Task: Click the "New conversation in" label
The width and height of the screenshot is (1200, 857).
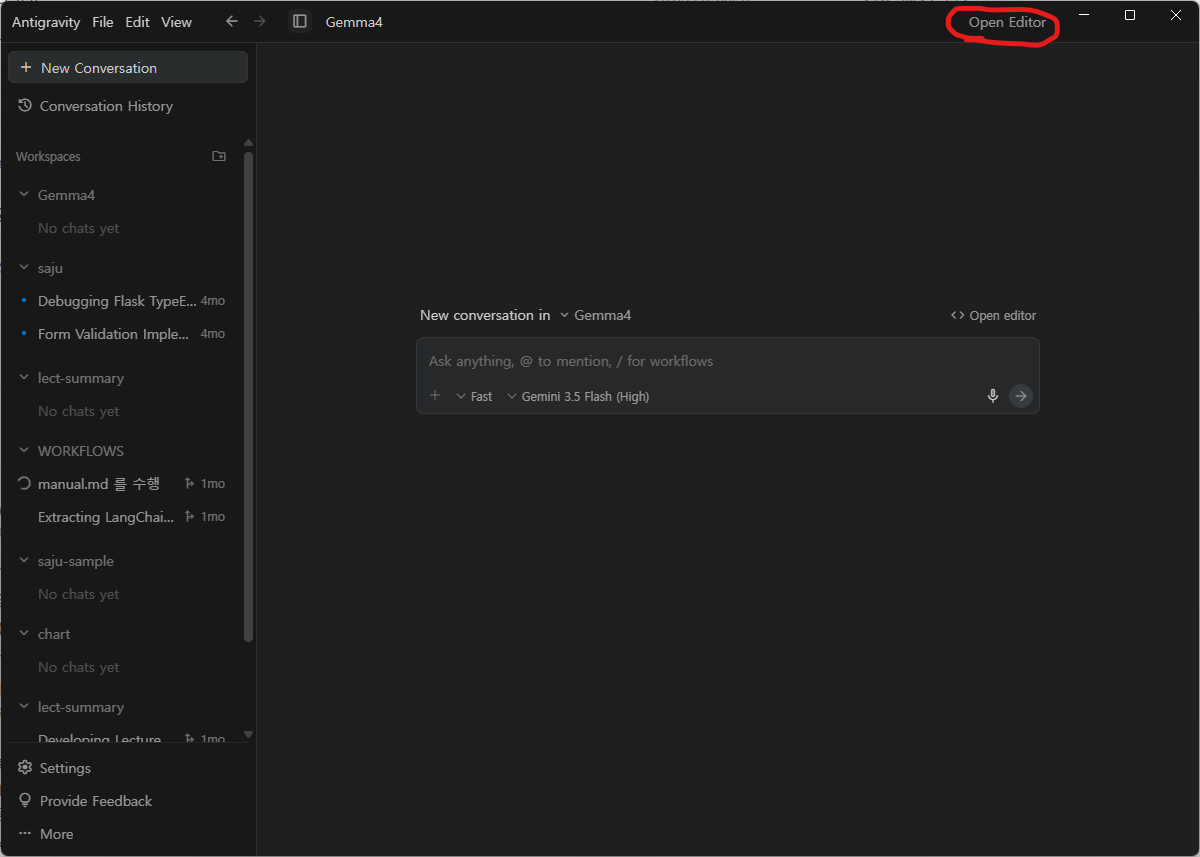Action: click(485, 315)
